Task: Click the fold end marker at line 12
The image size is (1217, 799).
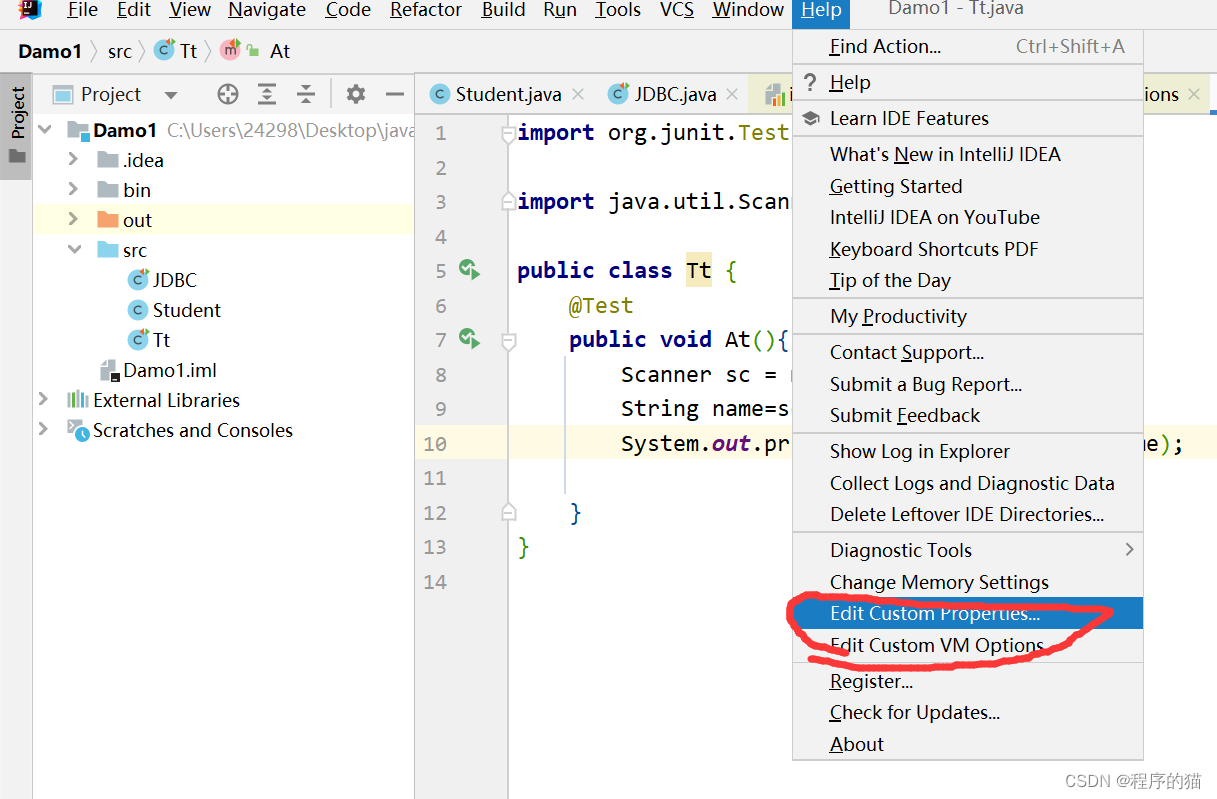Action: (x=509, y=513)
